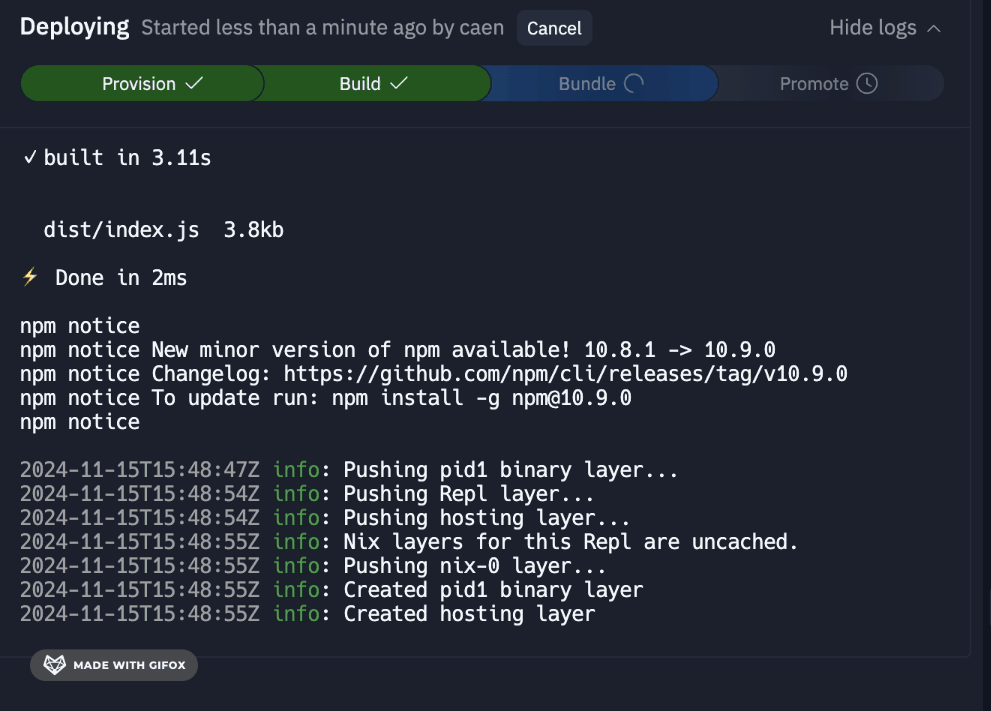Click the checkmark beside built in 3.11s

point(30,158)
